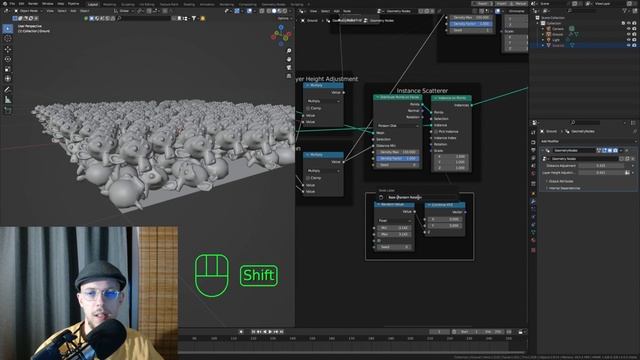Open the Float data type dropdown in Random Value
This screenshot has width=640, height=360.
pos(394,220)
